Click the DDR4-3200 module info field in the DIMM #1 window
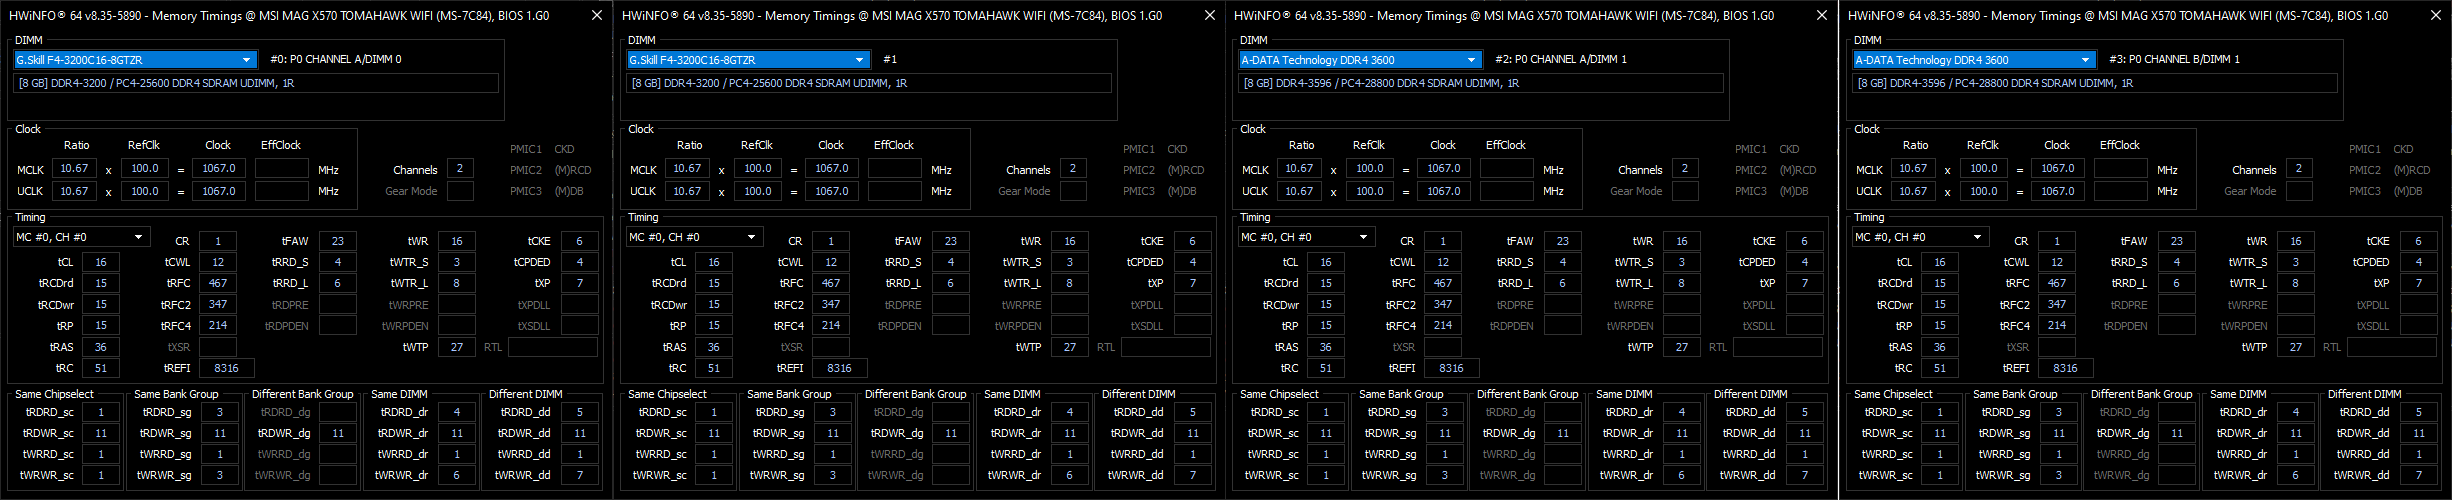The height and width of the screenshot is (500, 2452). 869,83
